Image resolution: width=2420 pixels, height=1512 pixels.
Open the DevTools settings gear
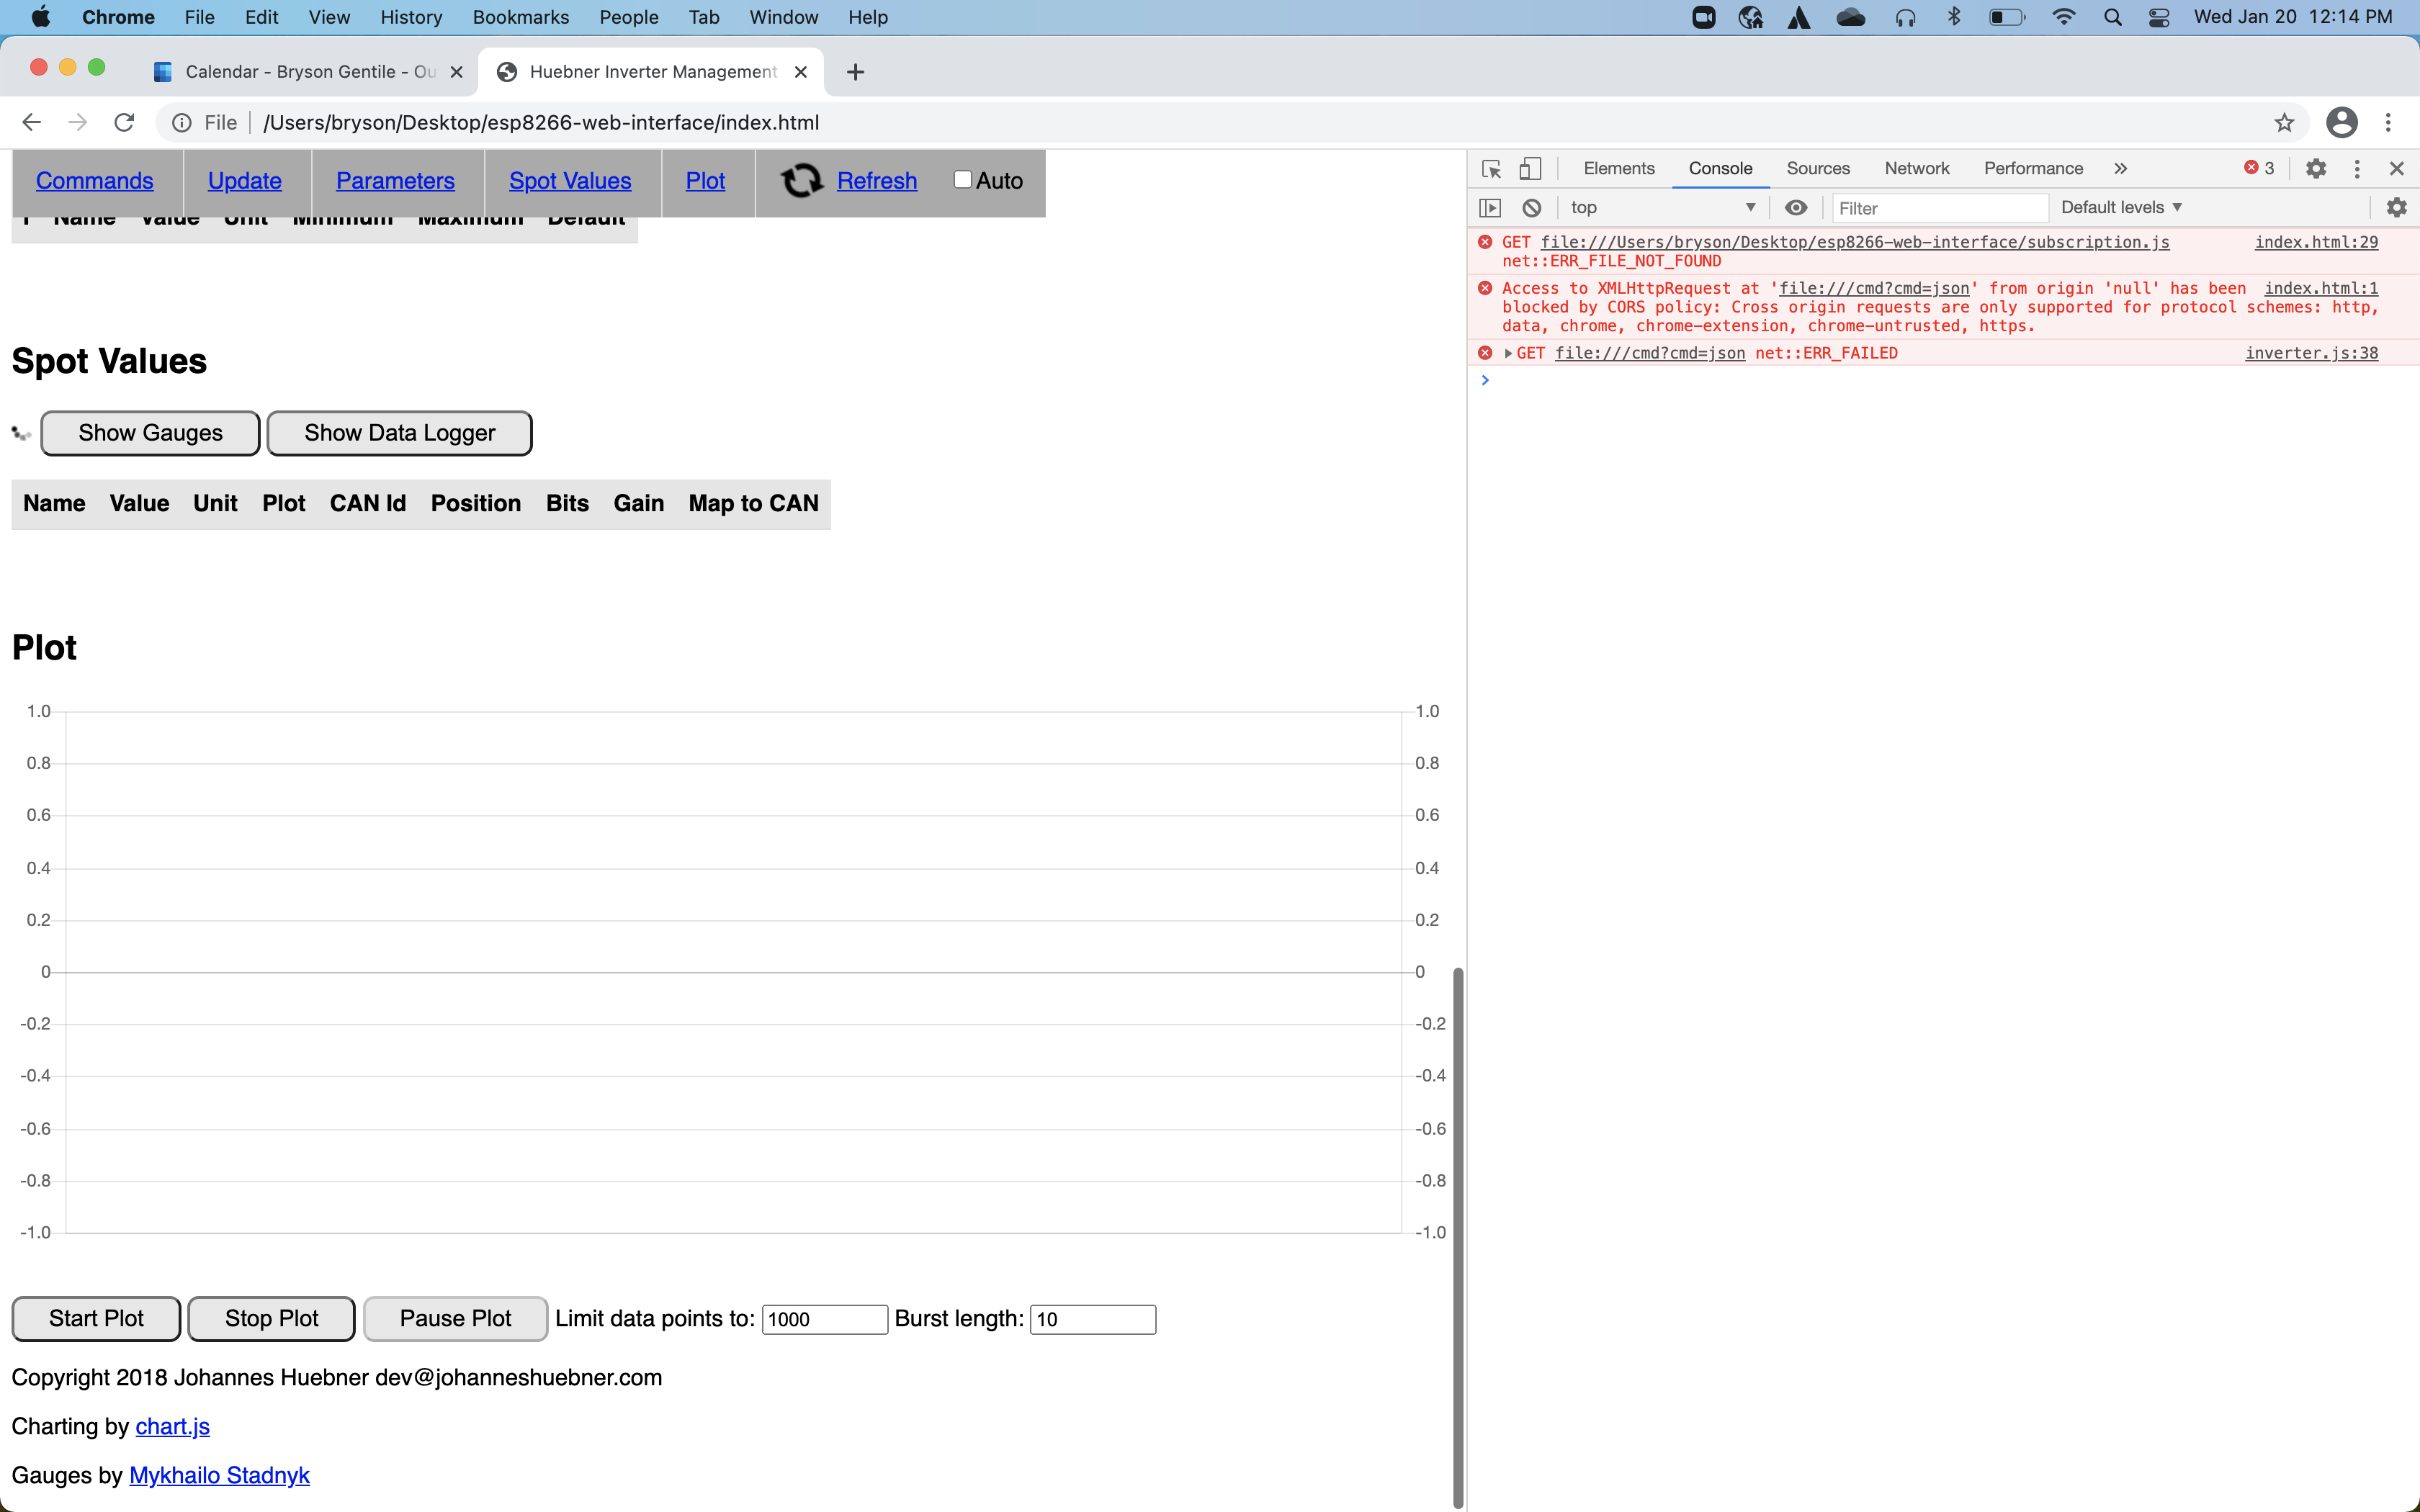point(2315,169)
